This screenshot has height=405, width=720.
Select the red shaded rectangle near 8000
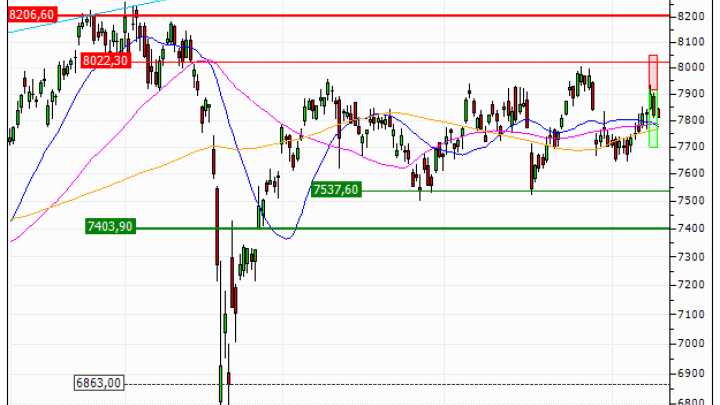653,72
